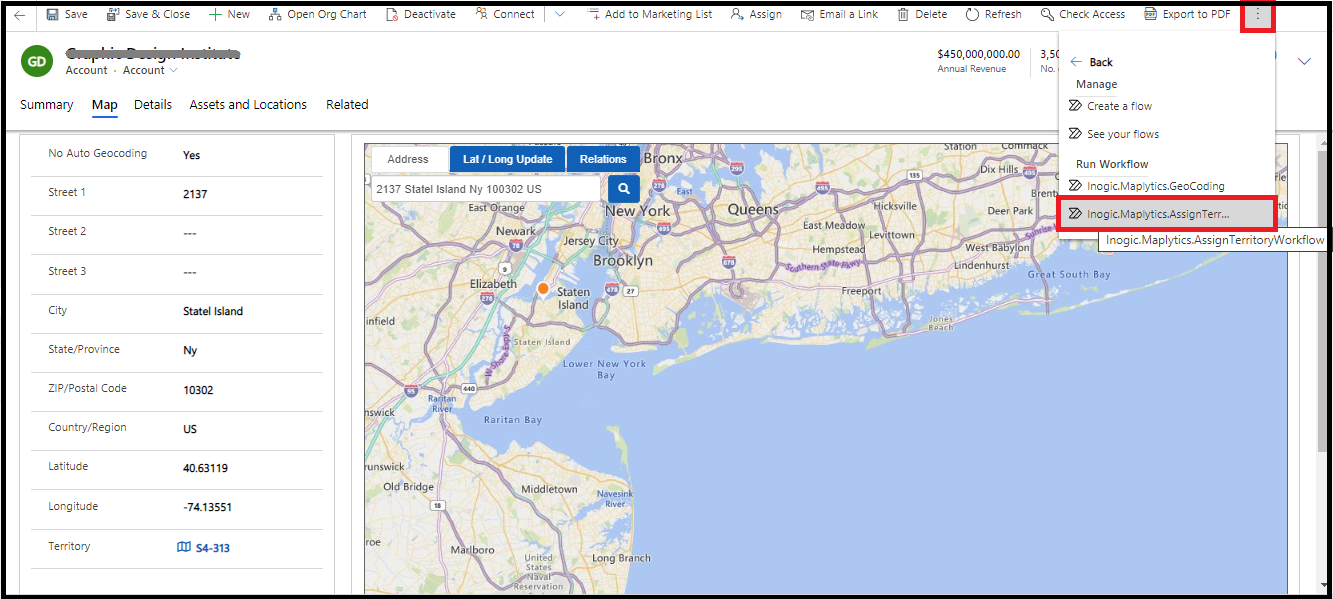This screenshot has width=1333, height=599.
Task: Open Add to Marketing List
Action: 650,14
